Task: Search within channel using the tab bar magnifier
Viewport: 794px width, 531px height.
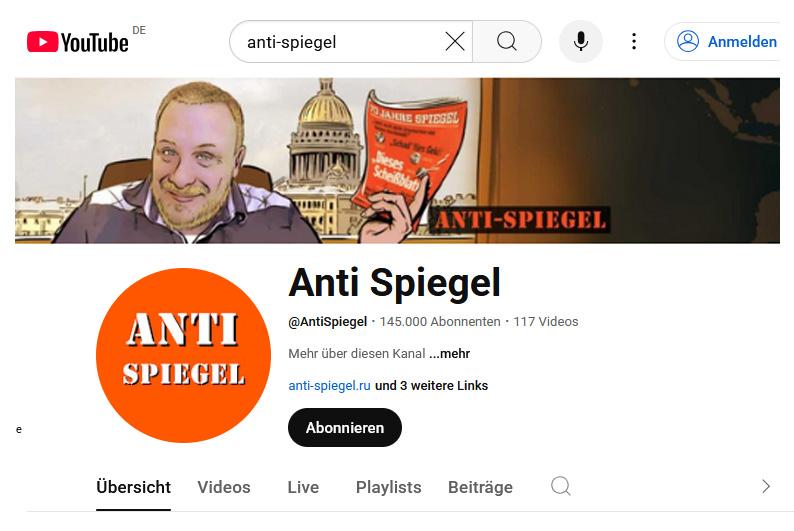Action: coord(561,486)
